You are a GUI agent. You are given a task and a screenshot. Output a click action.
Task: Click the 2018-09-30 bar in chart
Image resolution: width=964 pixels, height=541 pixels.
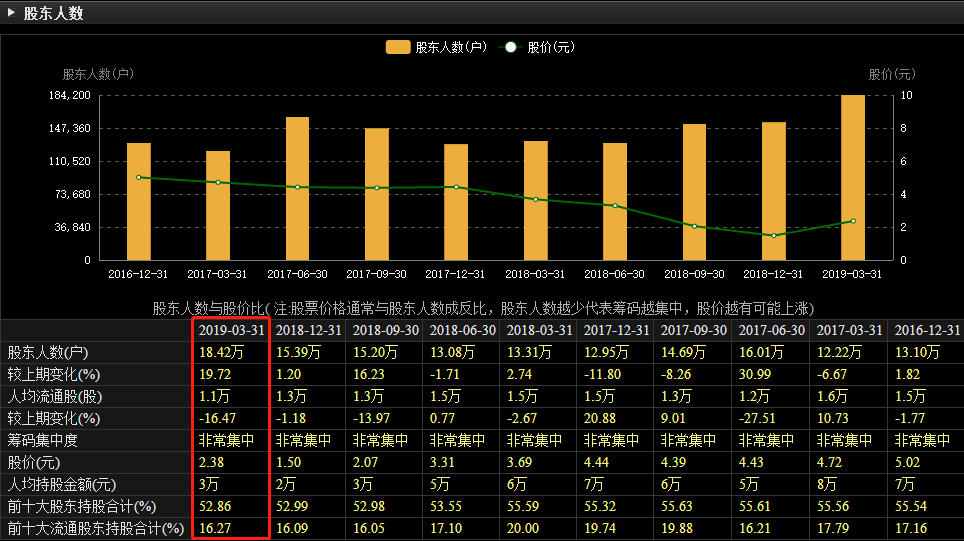(x=694, y=192)
